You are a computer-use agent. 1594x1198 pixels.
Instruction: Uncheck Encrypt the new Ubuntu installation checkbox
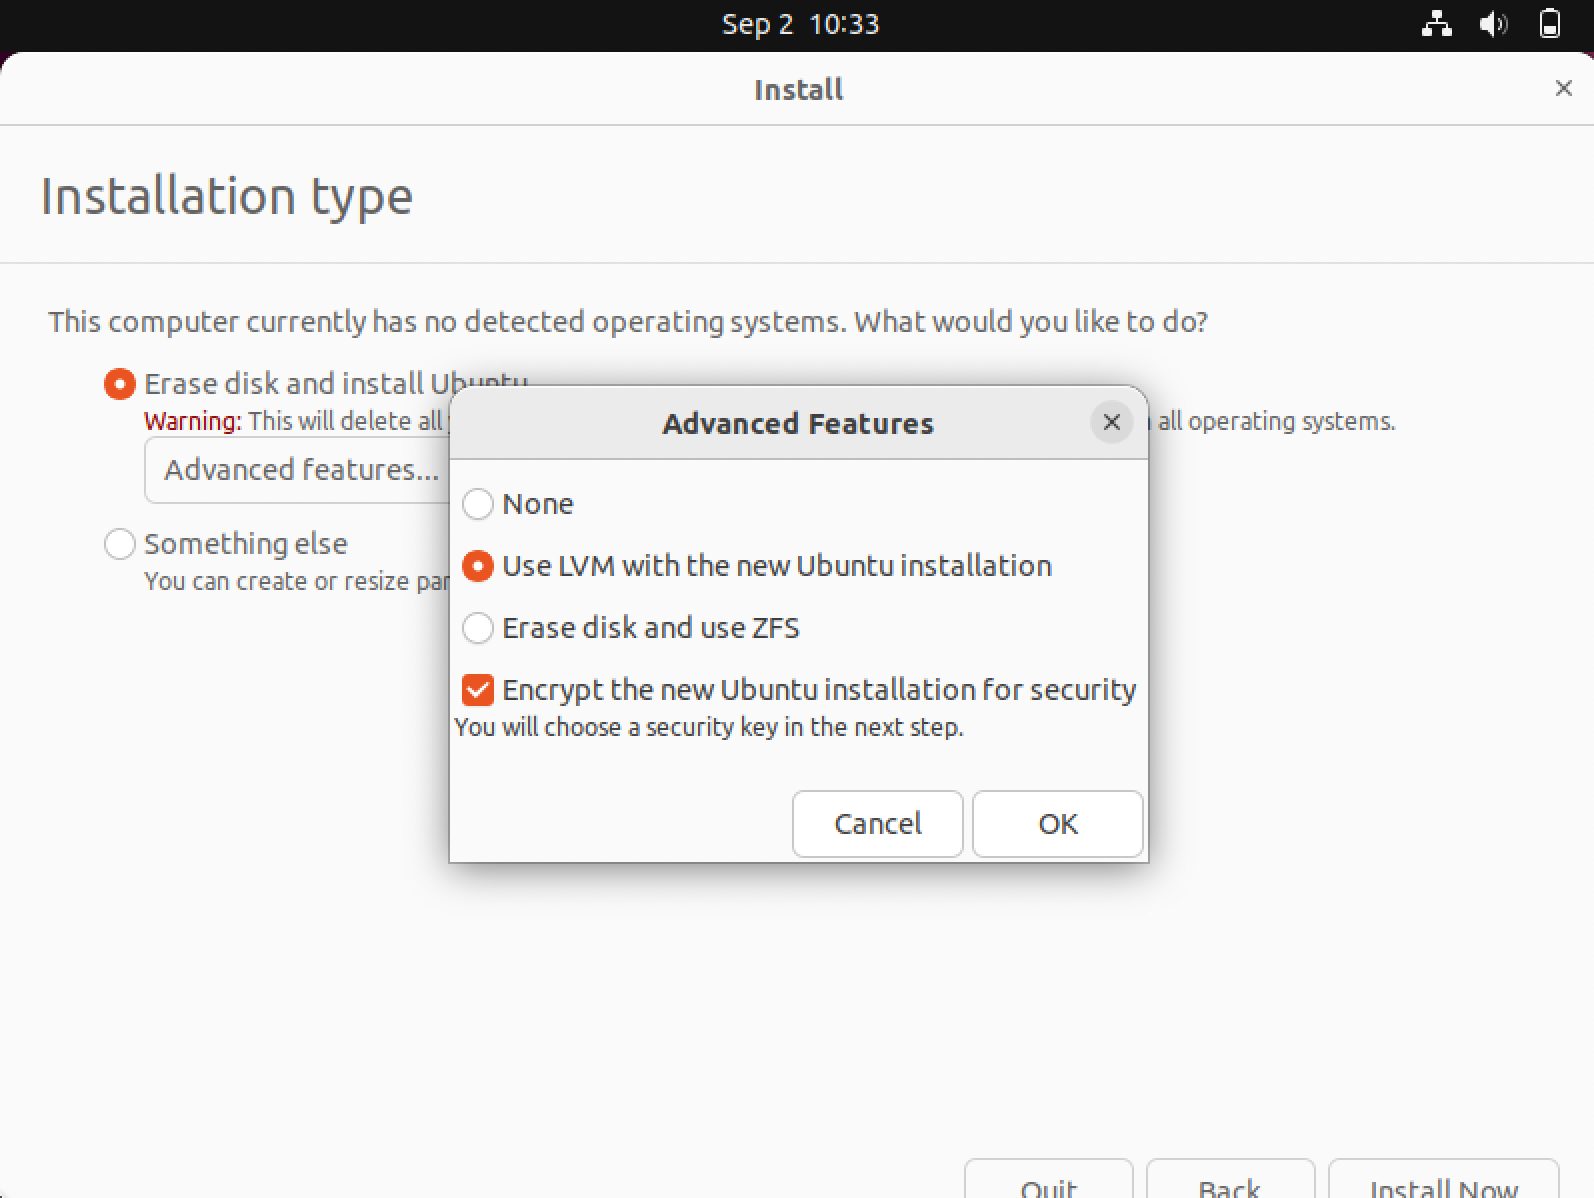click(478, 690)
